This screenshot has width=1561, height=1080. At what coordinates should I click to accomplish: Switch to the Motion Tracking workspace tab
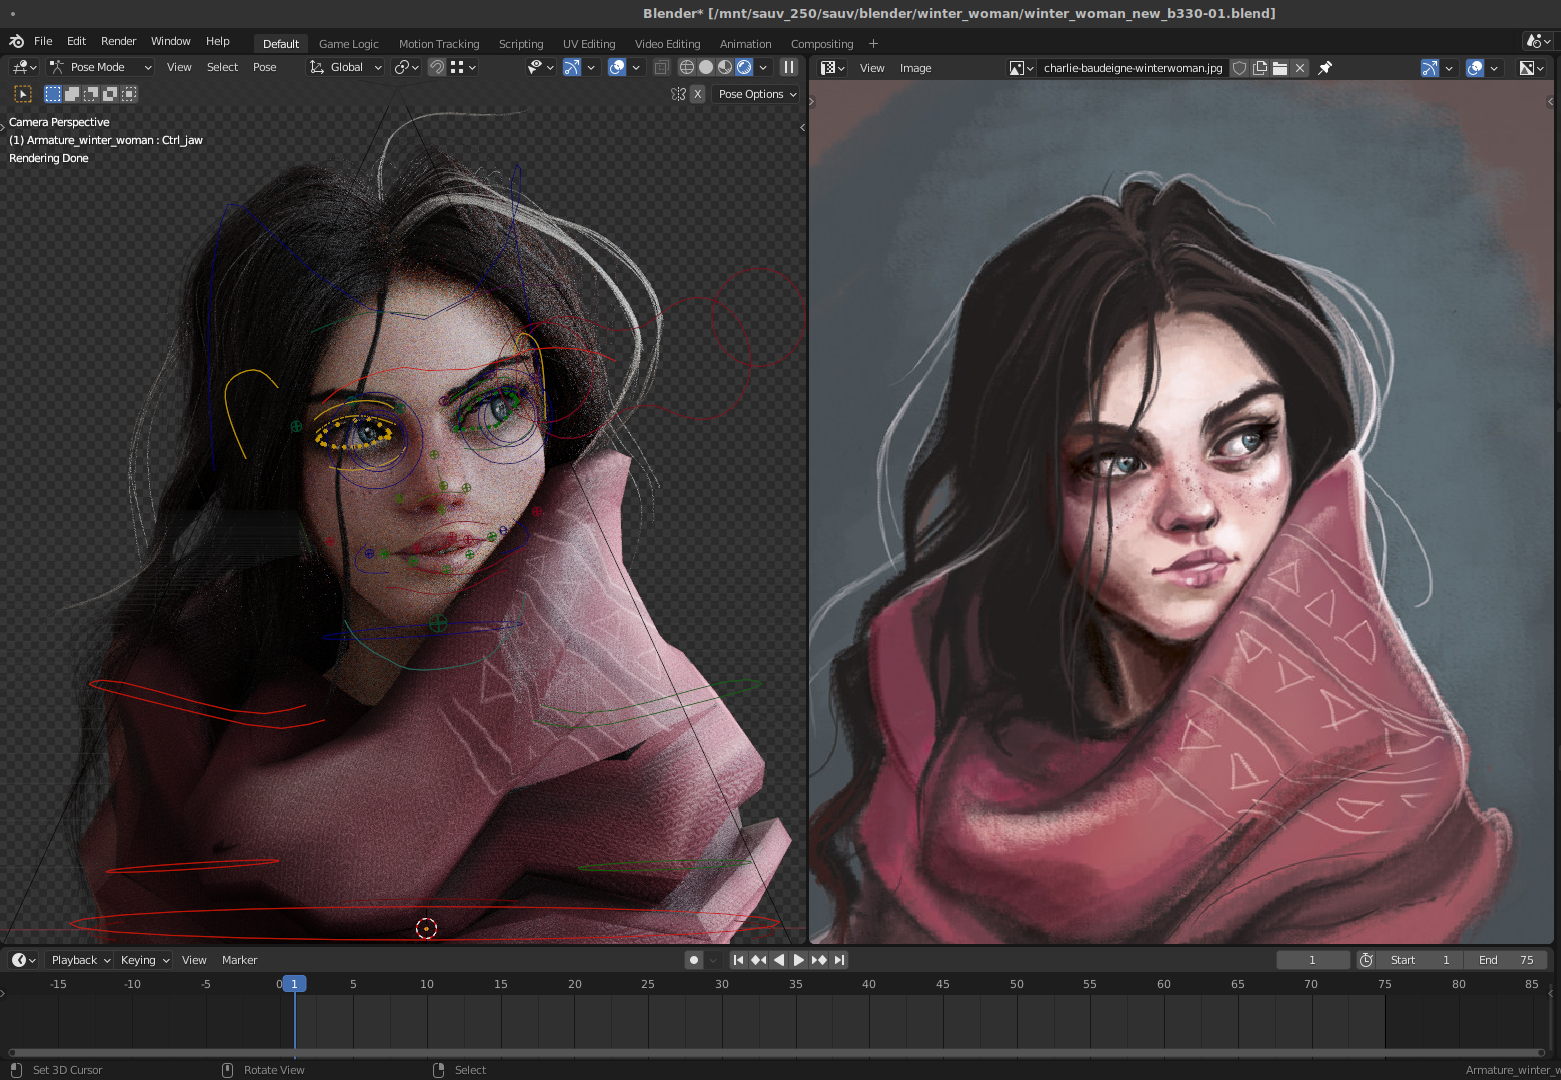(x=439, y=44)
